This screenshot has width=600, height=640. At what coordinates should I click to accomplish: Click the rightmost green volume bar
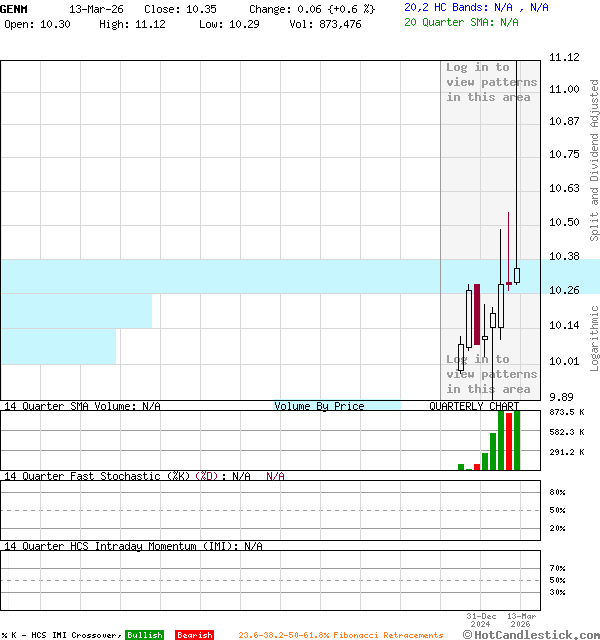[517, 439]
